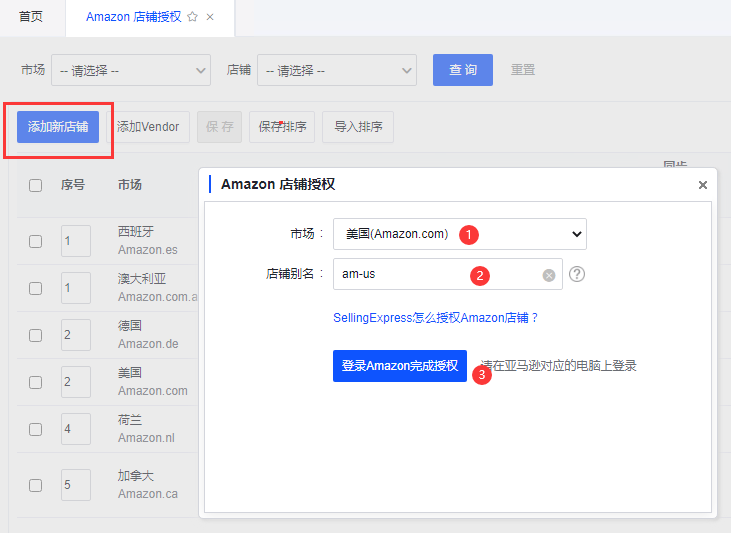
Task: Click the 查询 button
Action: tap(462, 70)
